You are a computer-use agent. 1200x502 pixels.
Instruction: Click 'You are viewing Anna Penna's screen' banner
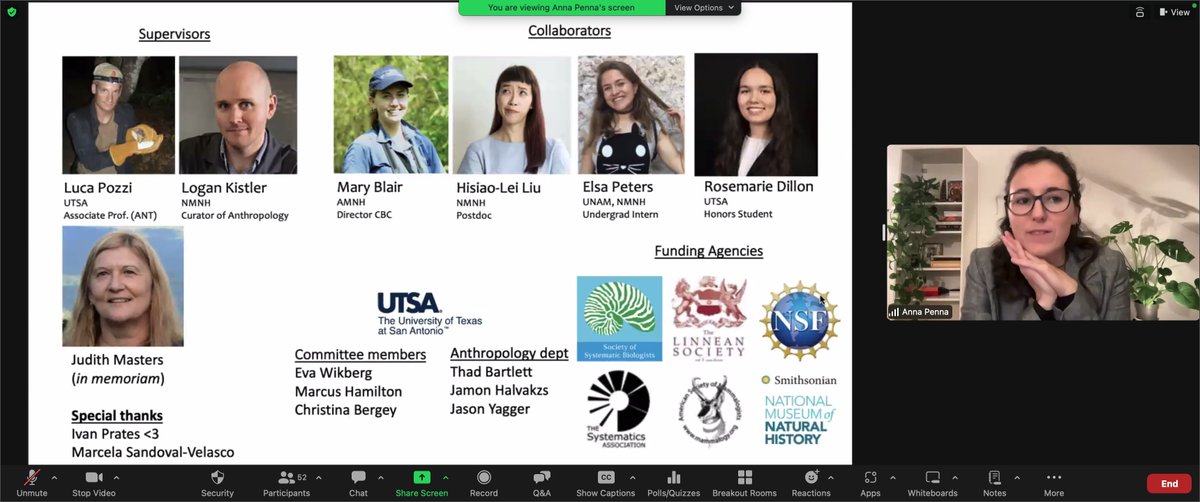pyautogui.click(x=561, y=7)
